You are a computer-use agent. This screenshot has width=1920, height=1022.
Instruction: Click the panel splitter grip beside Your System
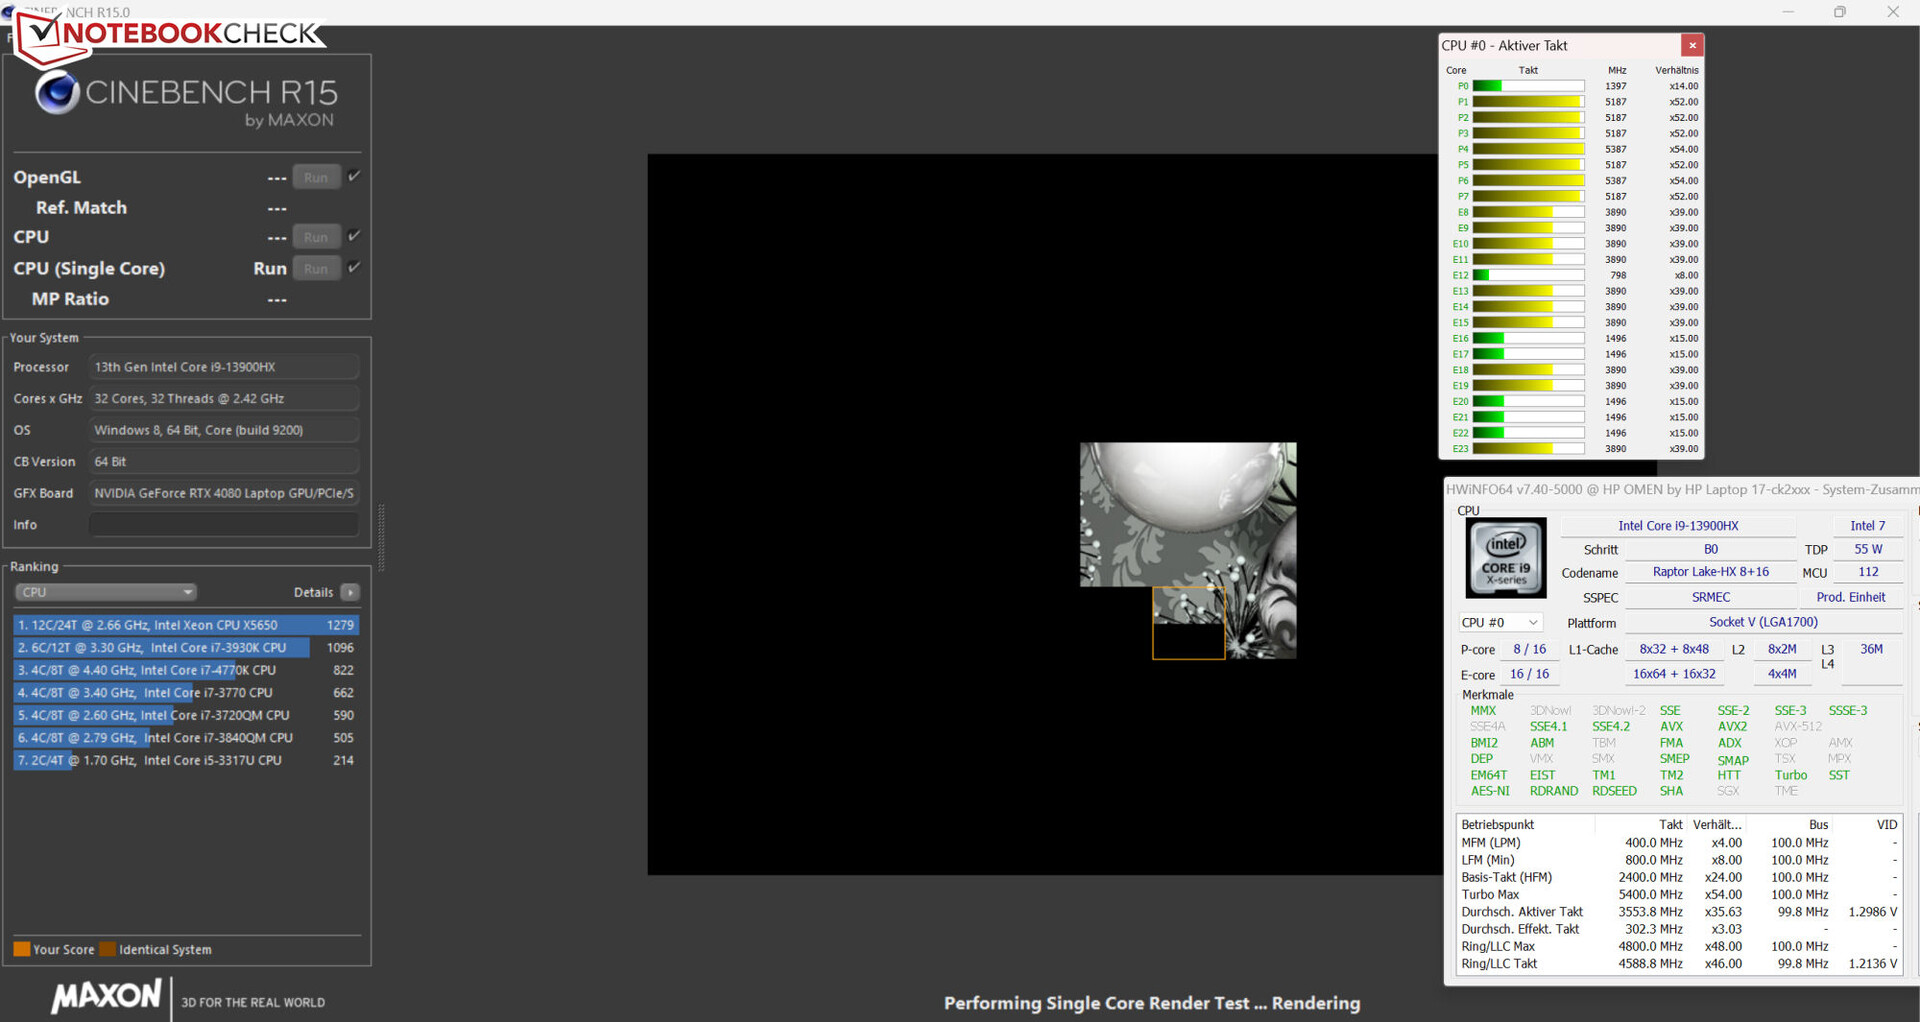point(381,538)
